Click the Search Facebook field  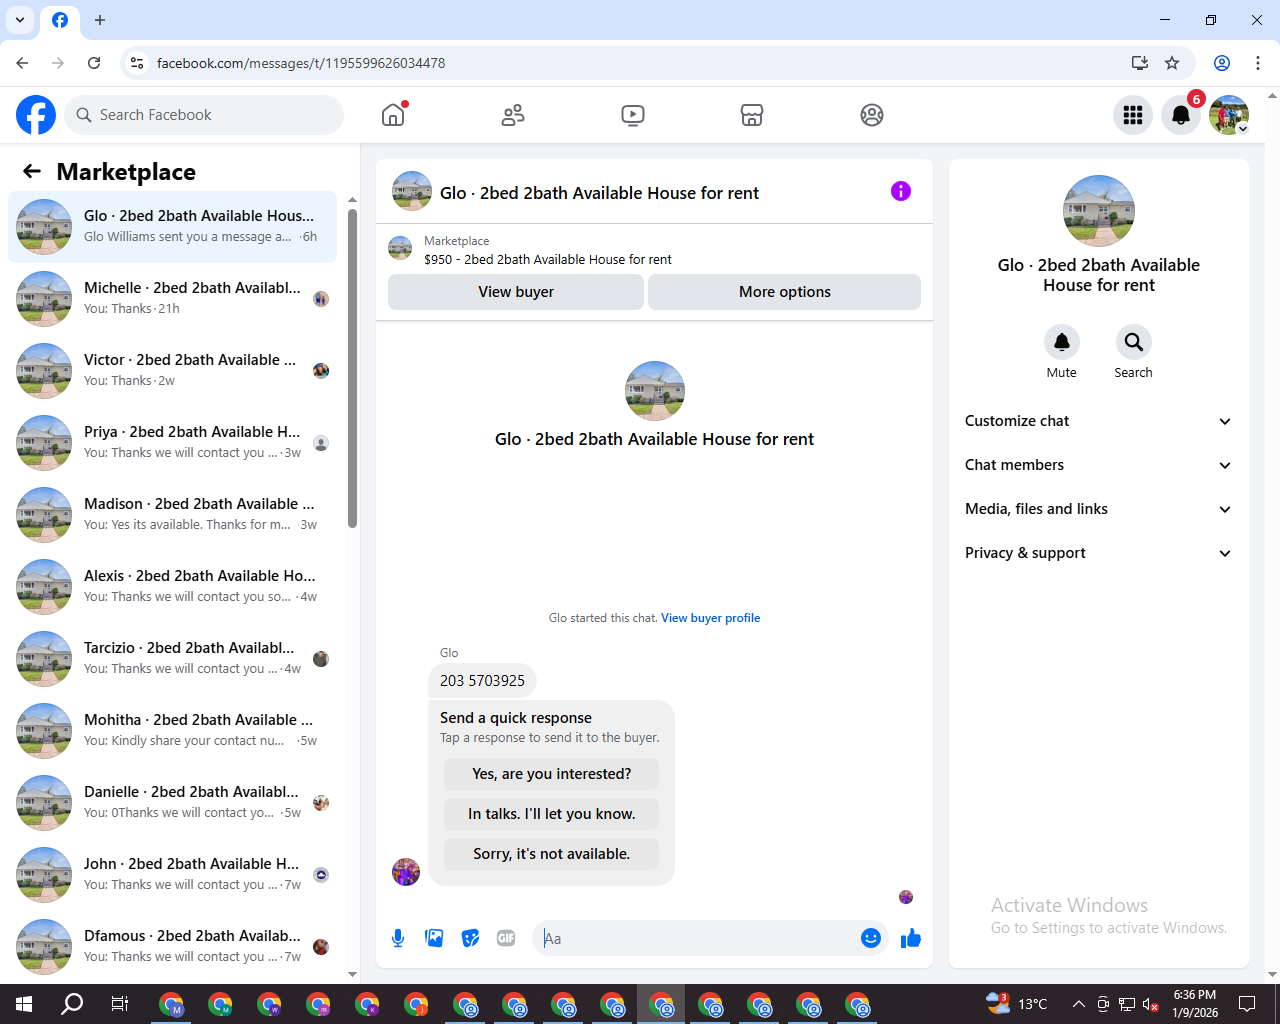(x=204, y=115)
